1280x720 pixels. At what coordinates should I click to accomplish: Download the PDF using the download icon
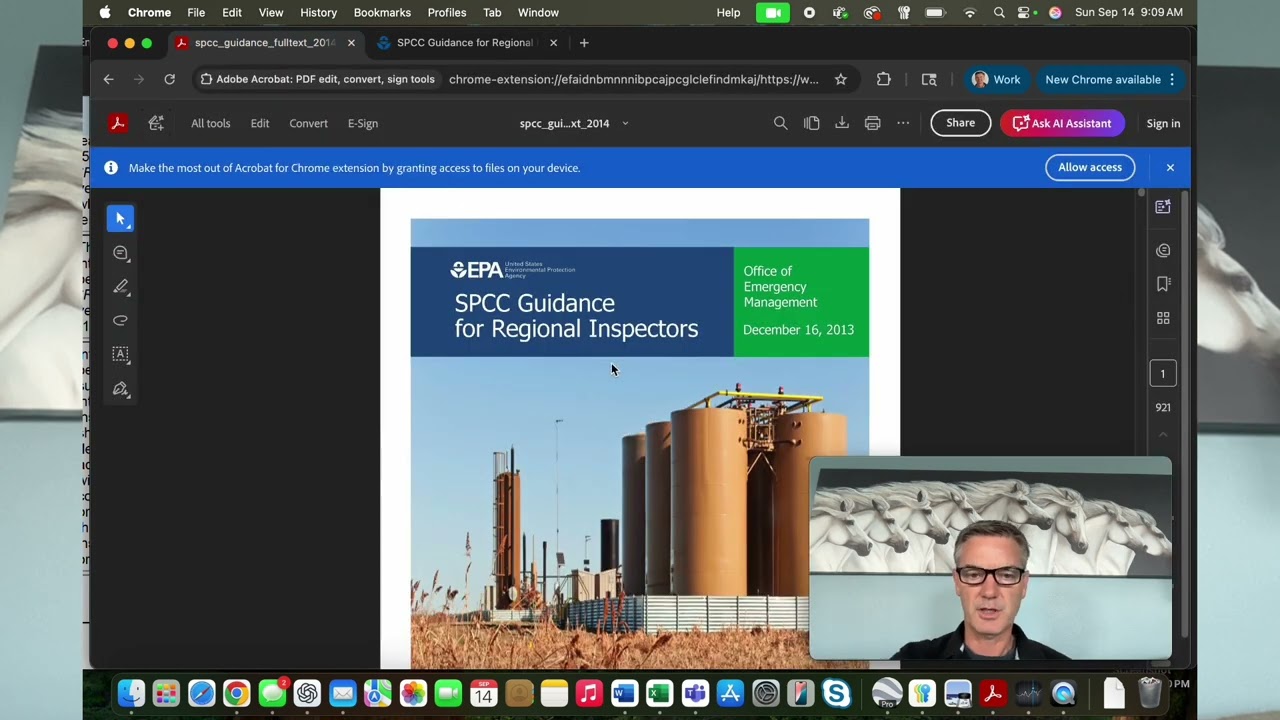(842, 123)
